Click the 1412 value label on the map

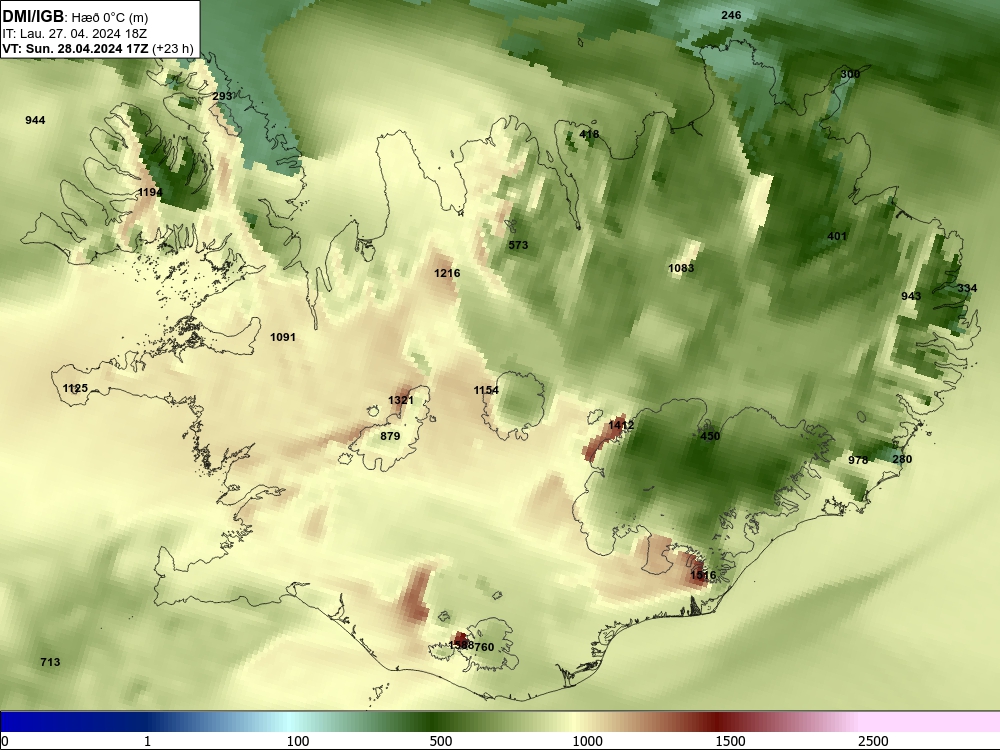[x=621, y=425]
